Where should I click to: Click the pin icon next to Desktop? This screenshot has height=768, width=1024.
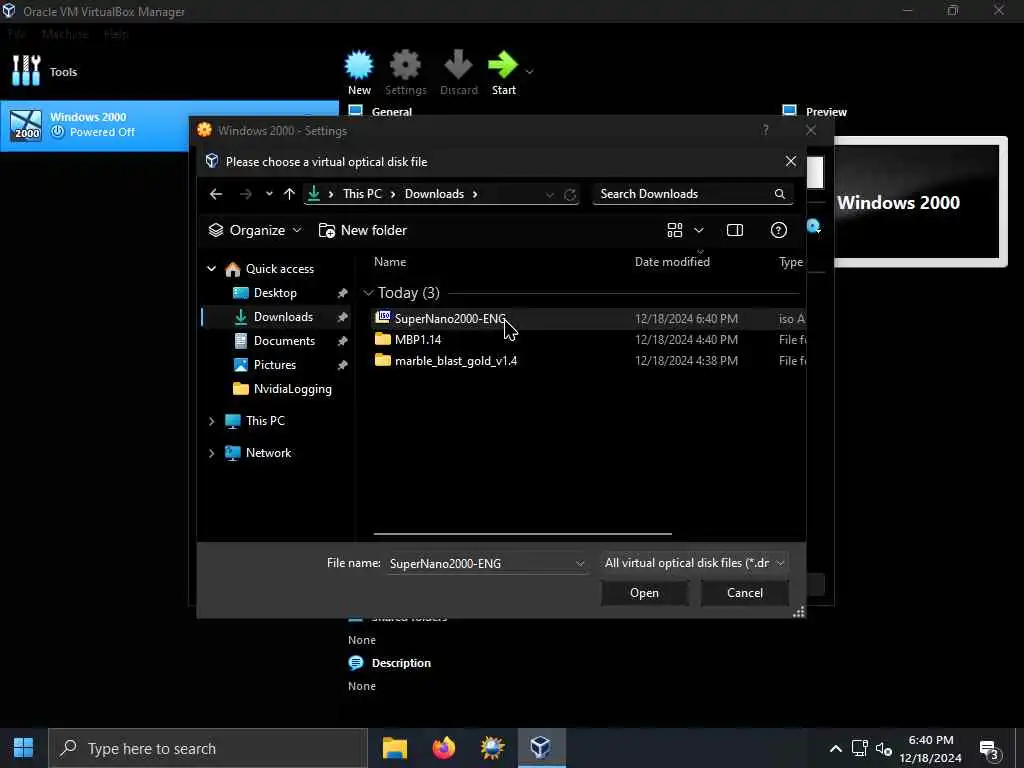(342, 293)
